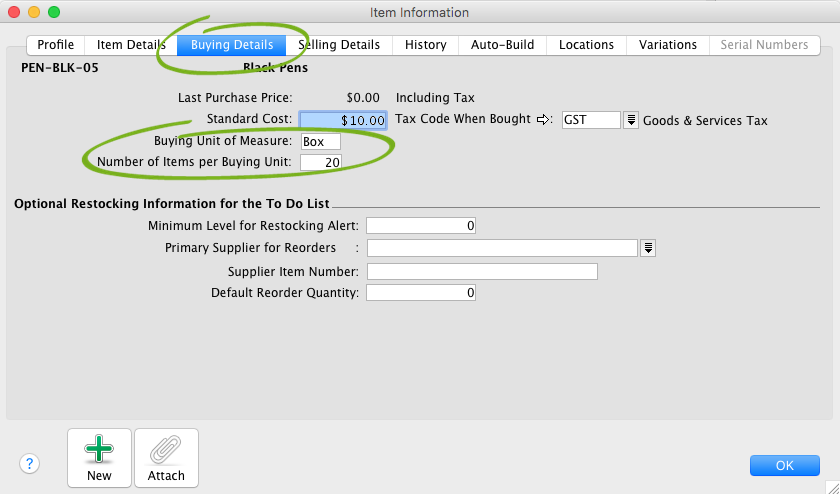Switch to the Auto-Build tab
Screen dimensions: 840x494
502,45
